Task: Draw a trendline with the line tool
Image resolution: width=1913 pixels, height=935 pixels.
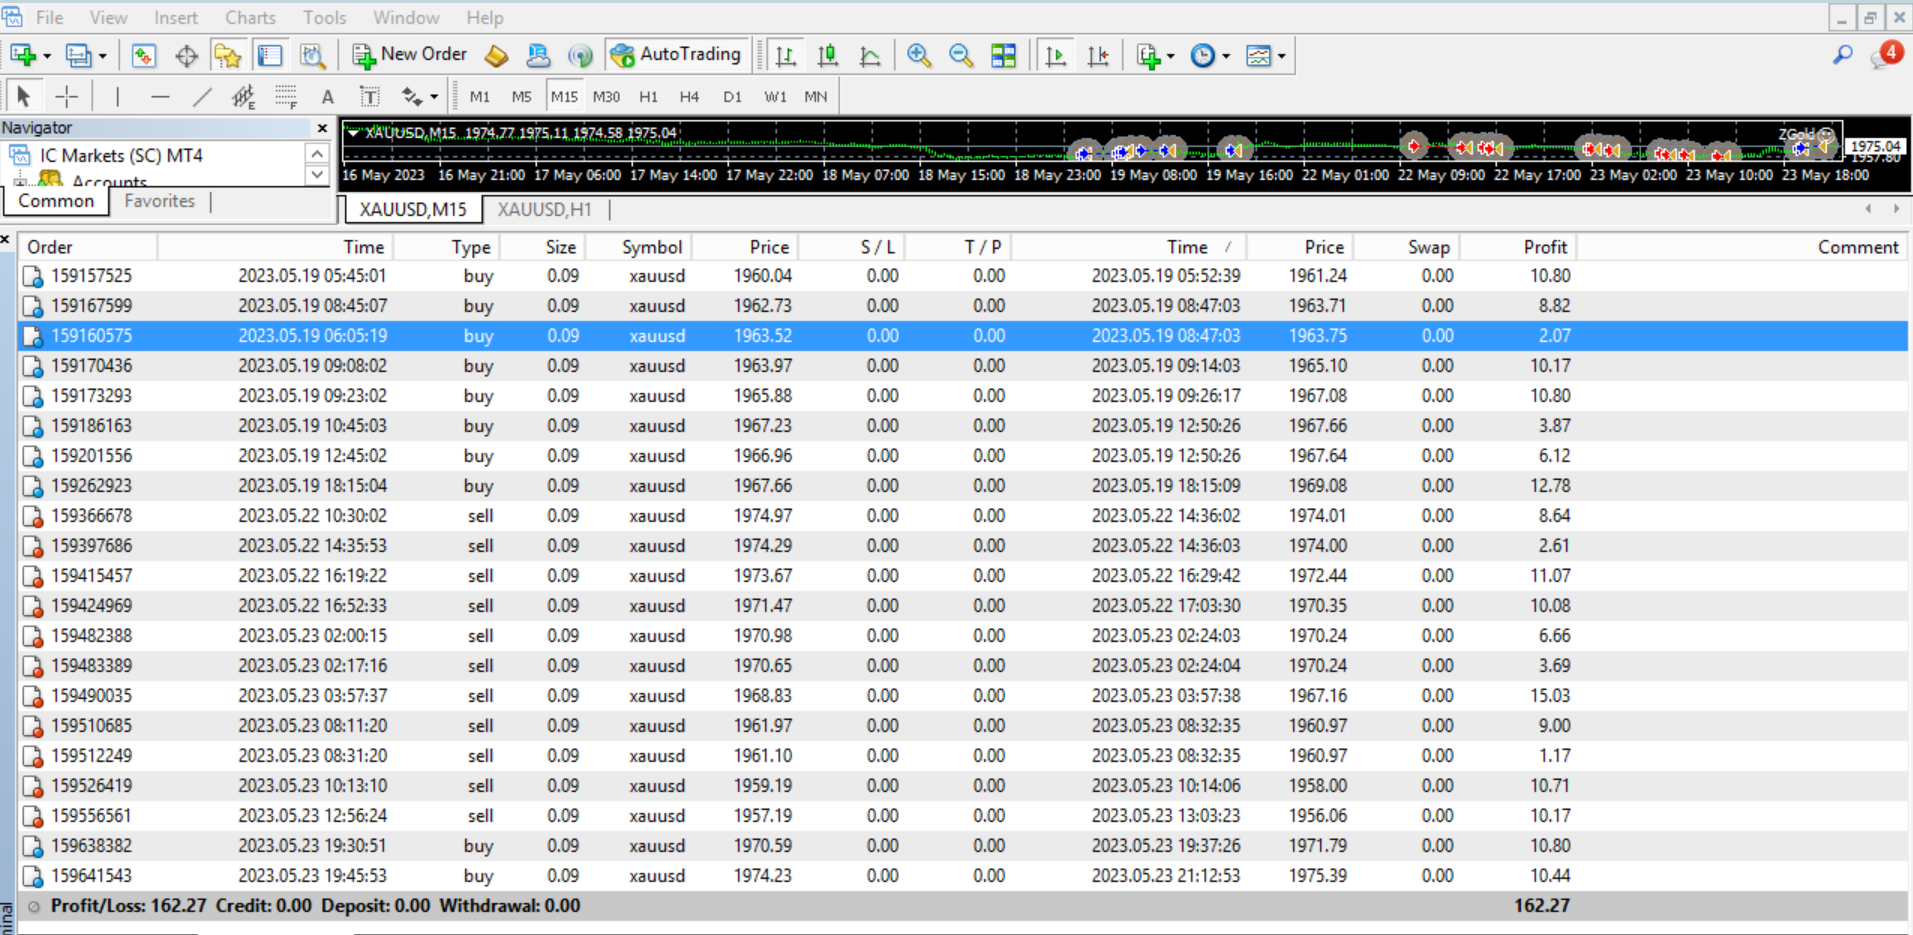Action: coord(202,97)
